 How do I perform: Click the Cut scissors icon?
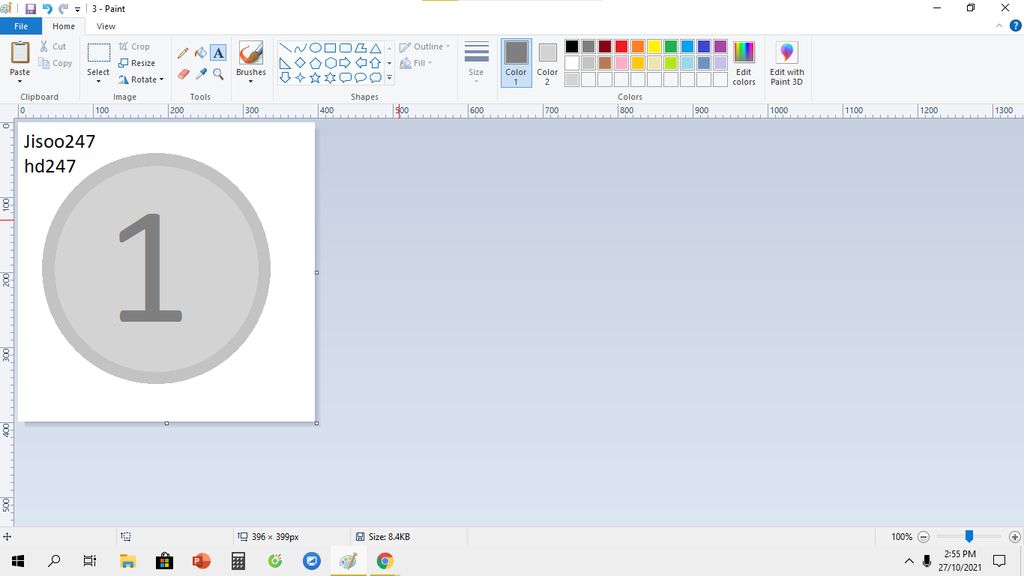(44, 46)
